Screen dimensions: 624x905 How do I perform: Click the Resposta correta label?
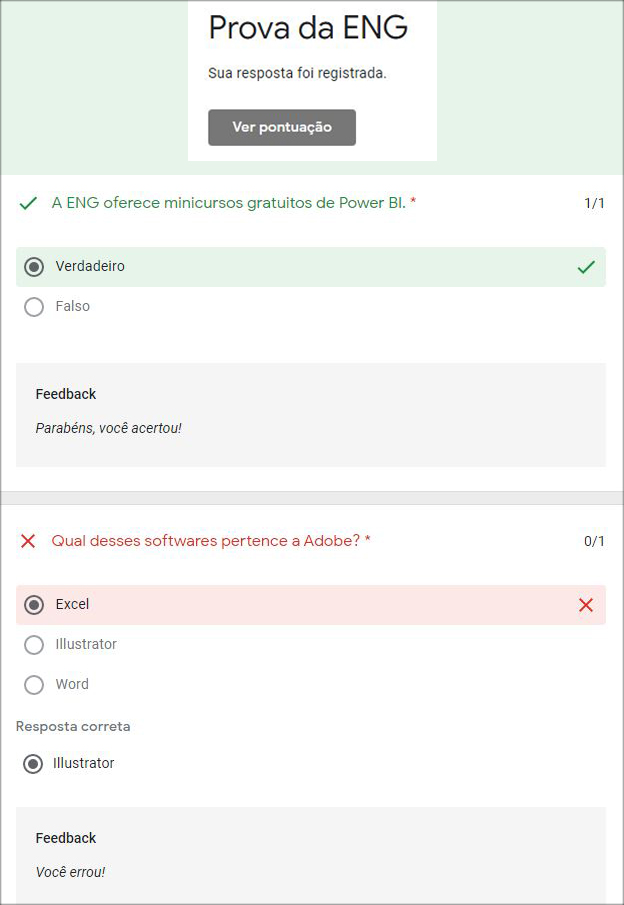point(73,726)
